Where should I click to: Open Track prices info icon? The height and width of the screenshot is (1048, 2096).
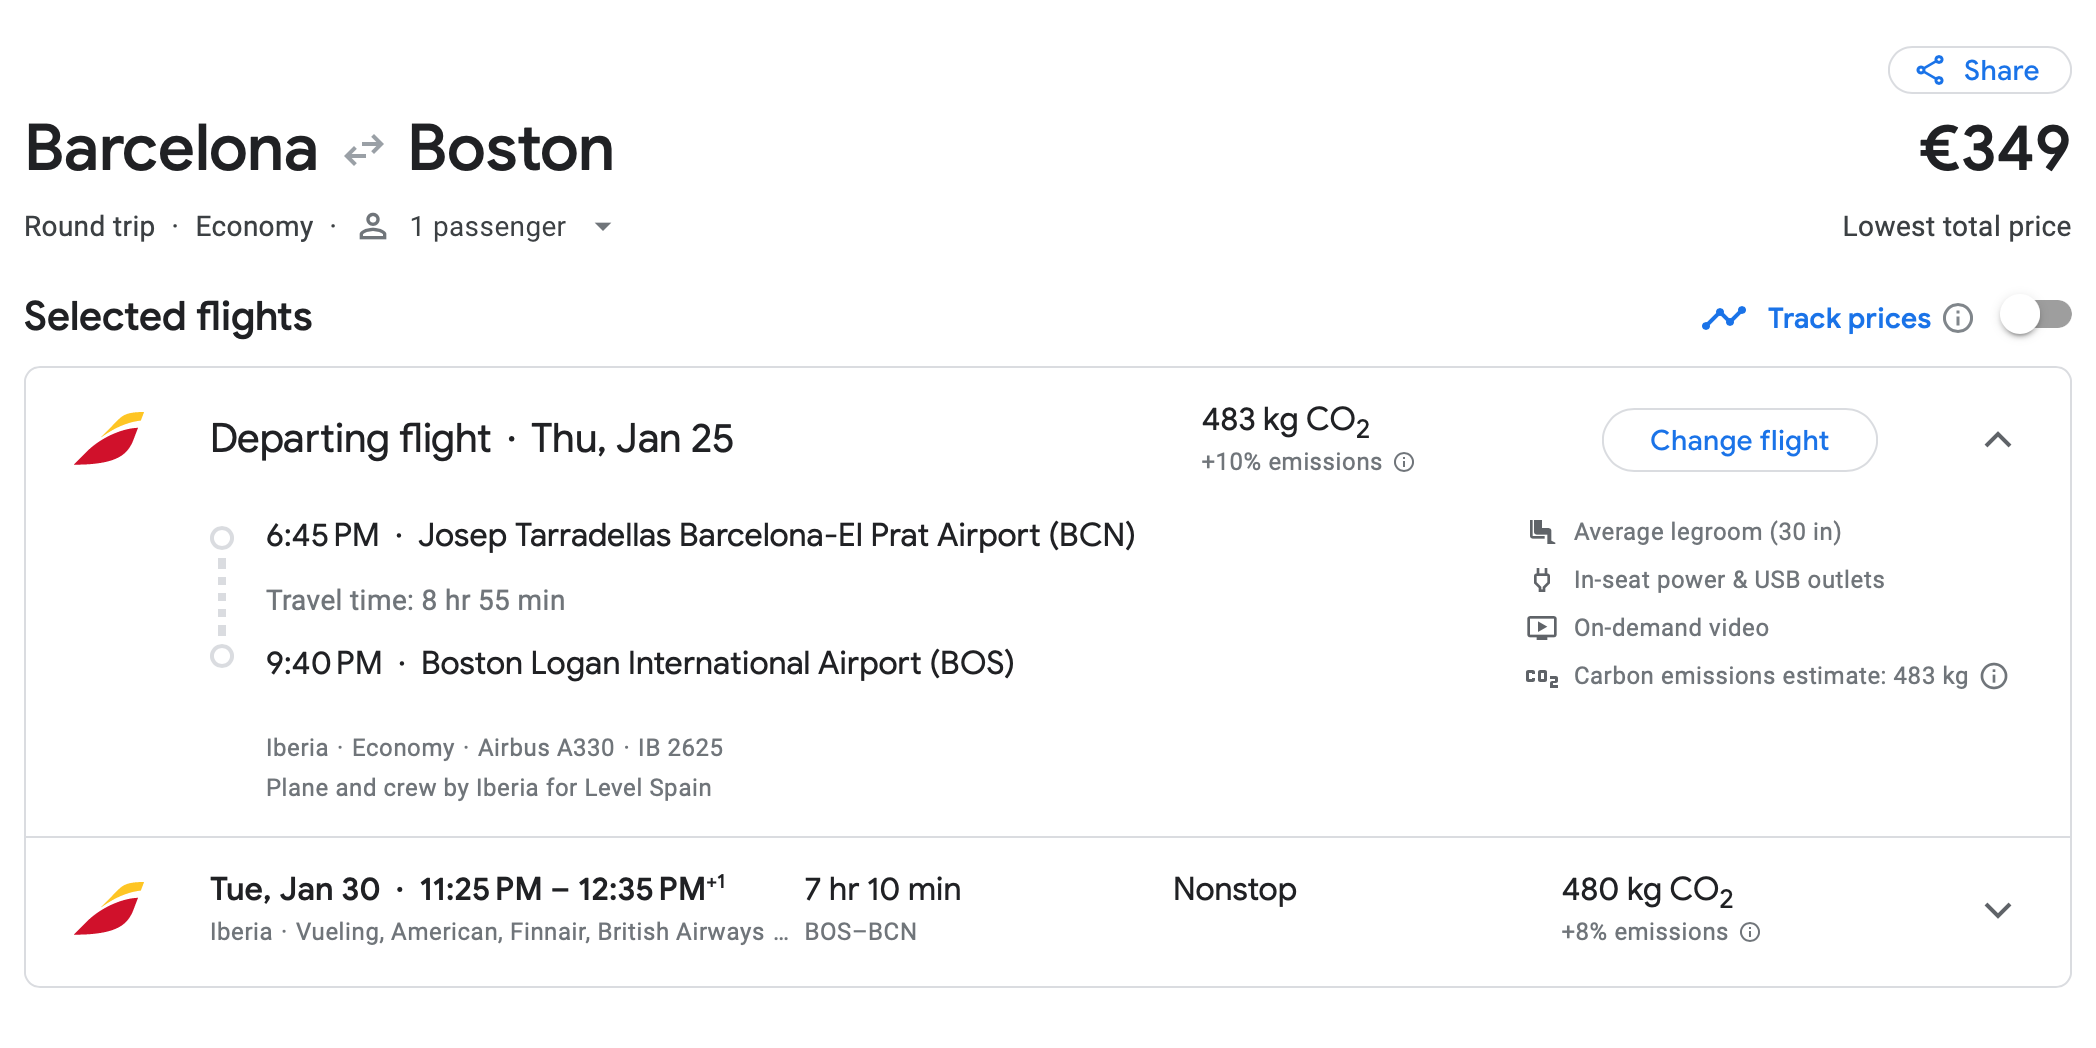pos(1957,318)
